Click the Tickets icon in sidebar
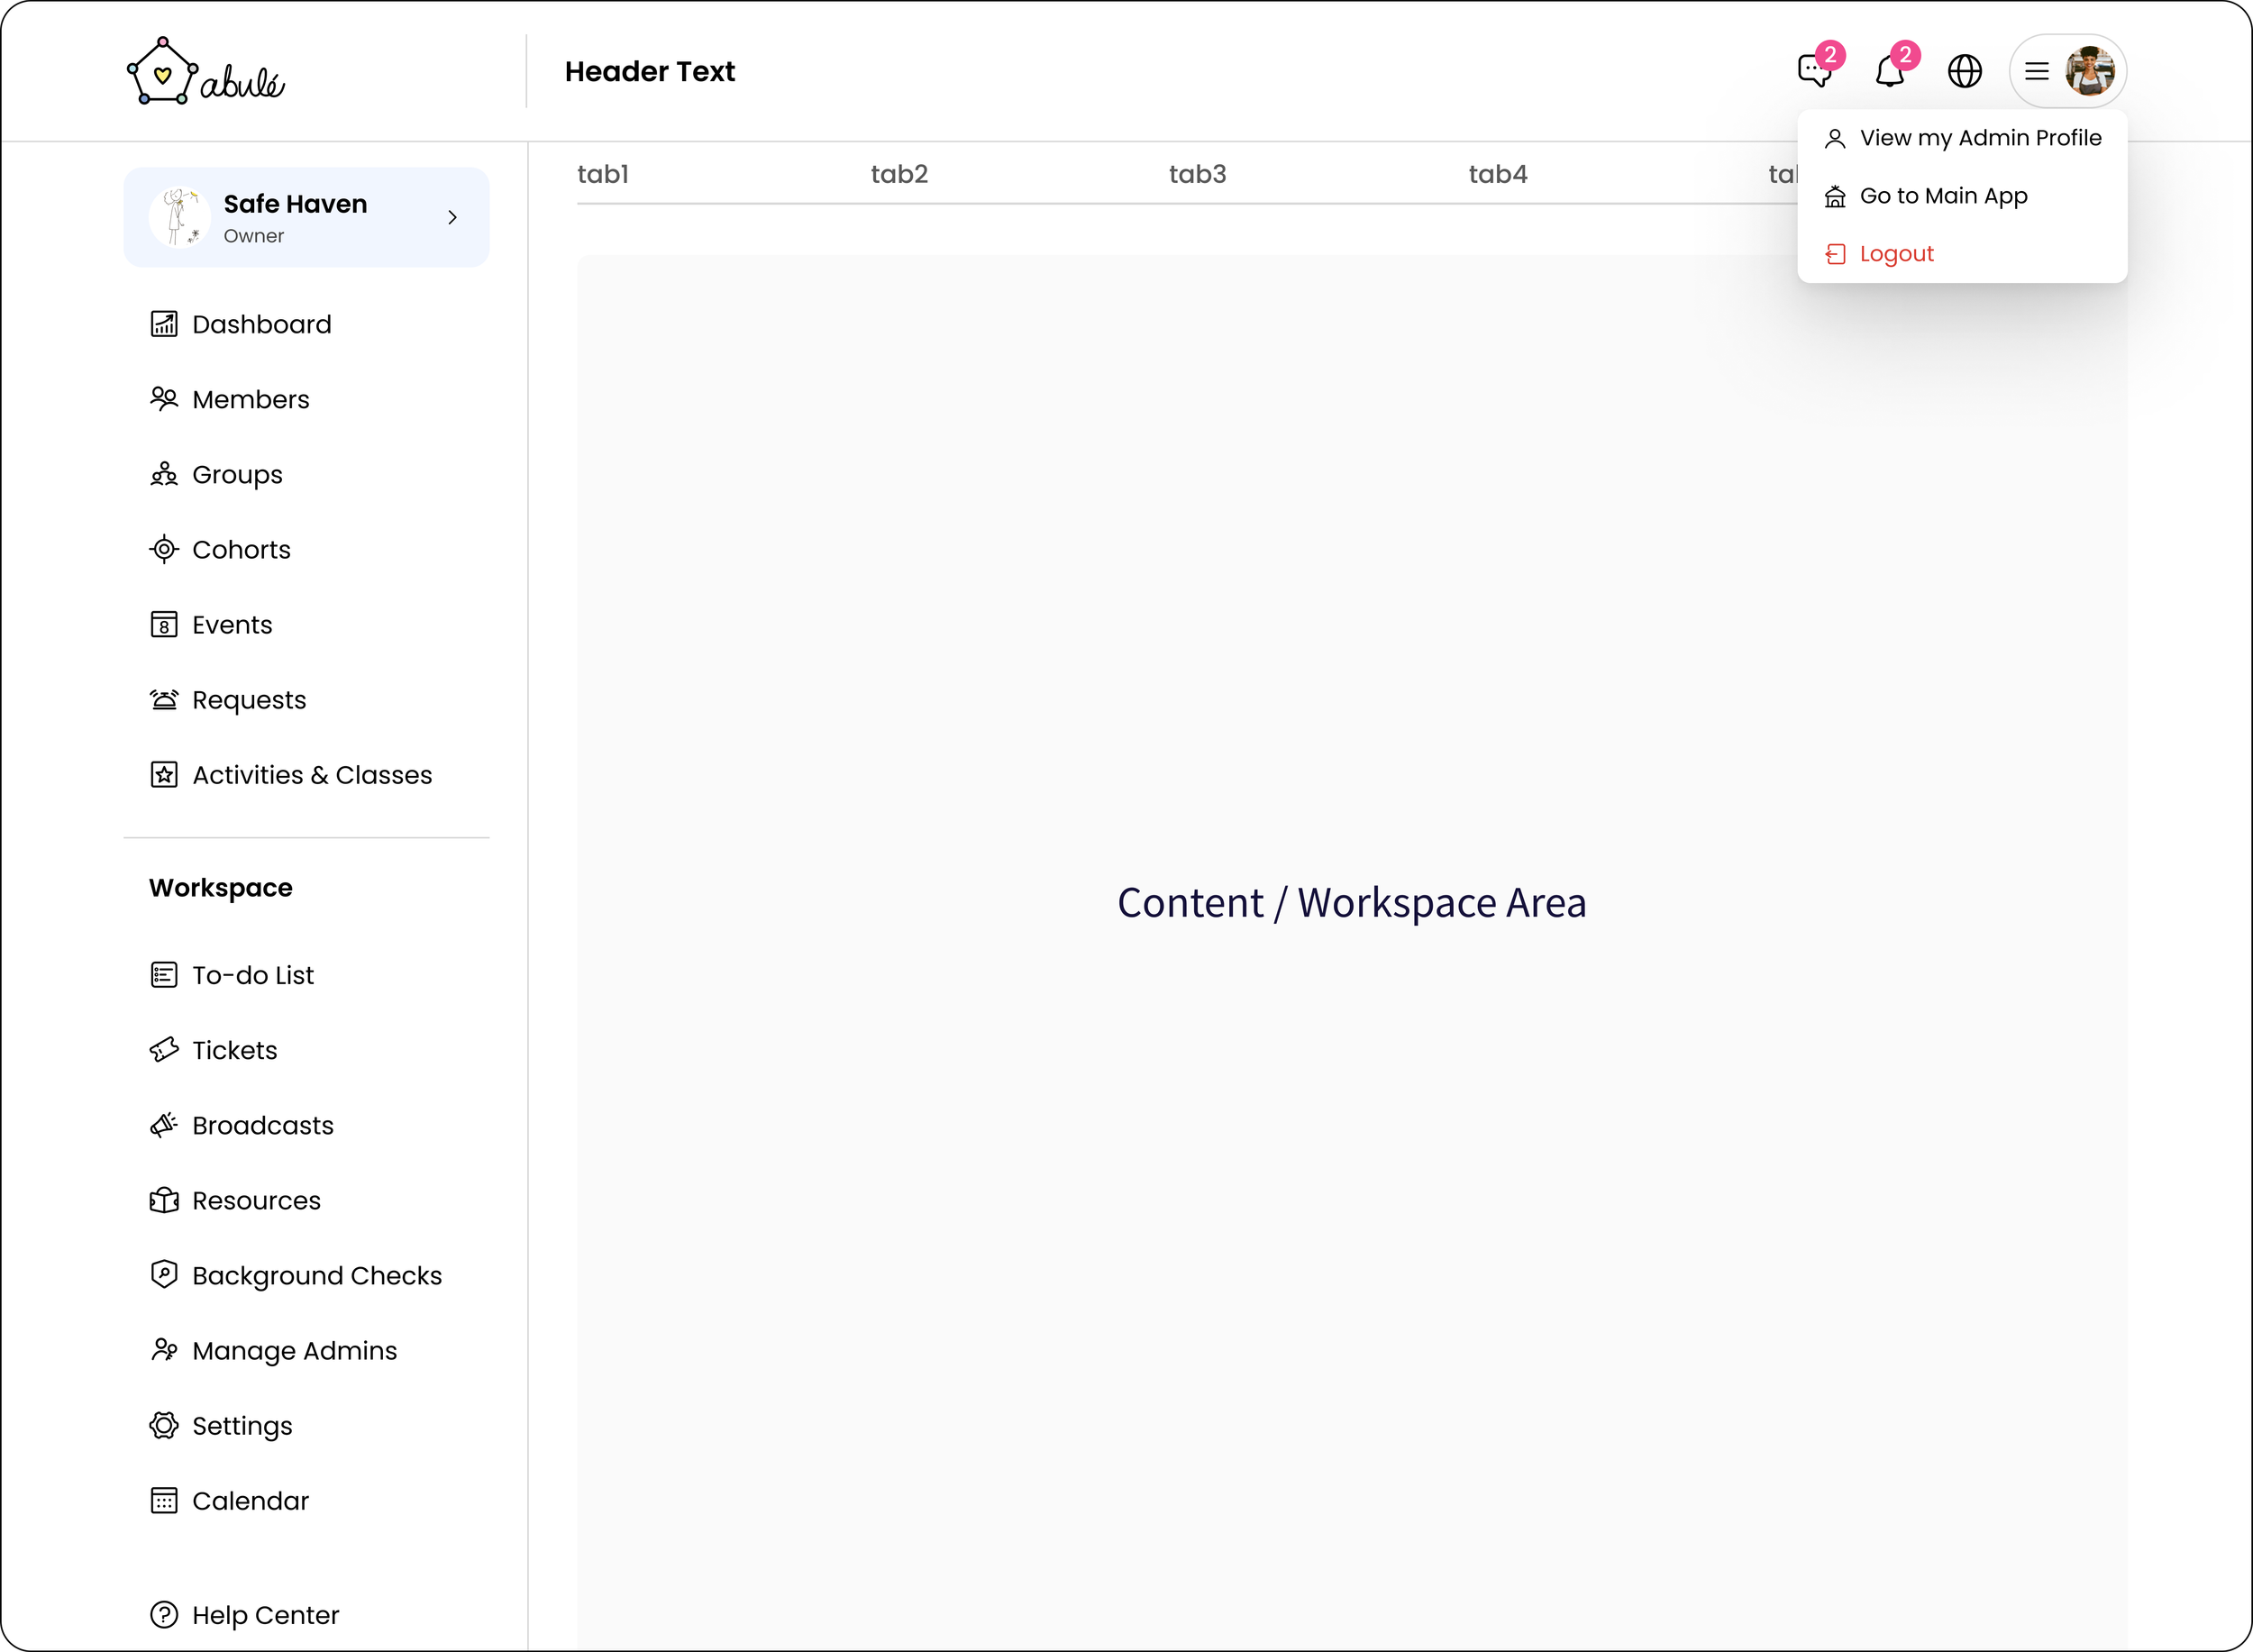Screen dimensions: 2253x1652 164,1050
